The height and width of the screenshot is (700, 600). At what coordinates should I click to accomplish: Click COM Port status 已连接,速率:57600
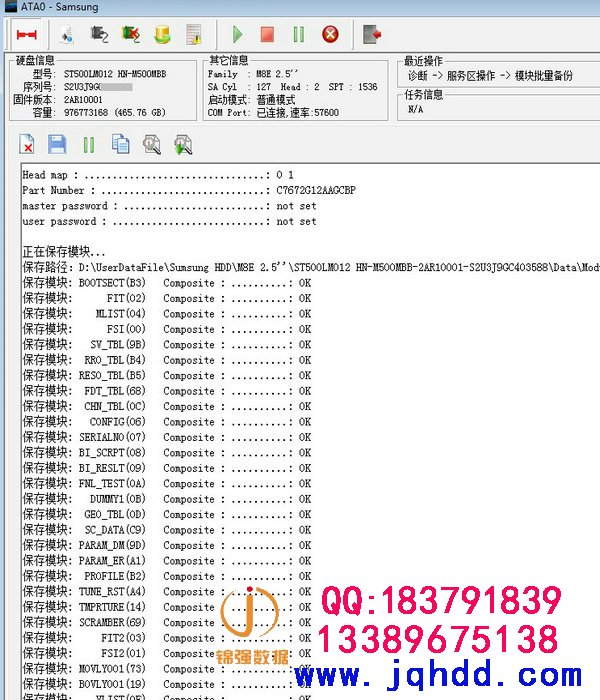click(x=297, y=112)
